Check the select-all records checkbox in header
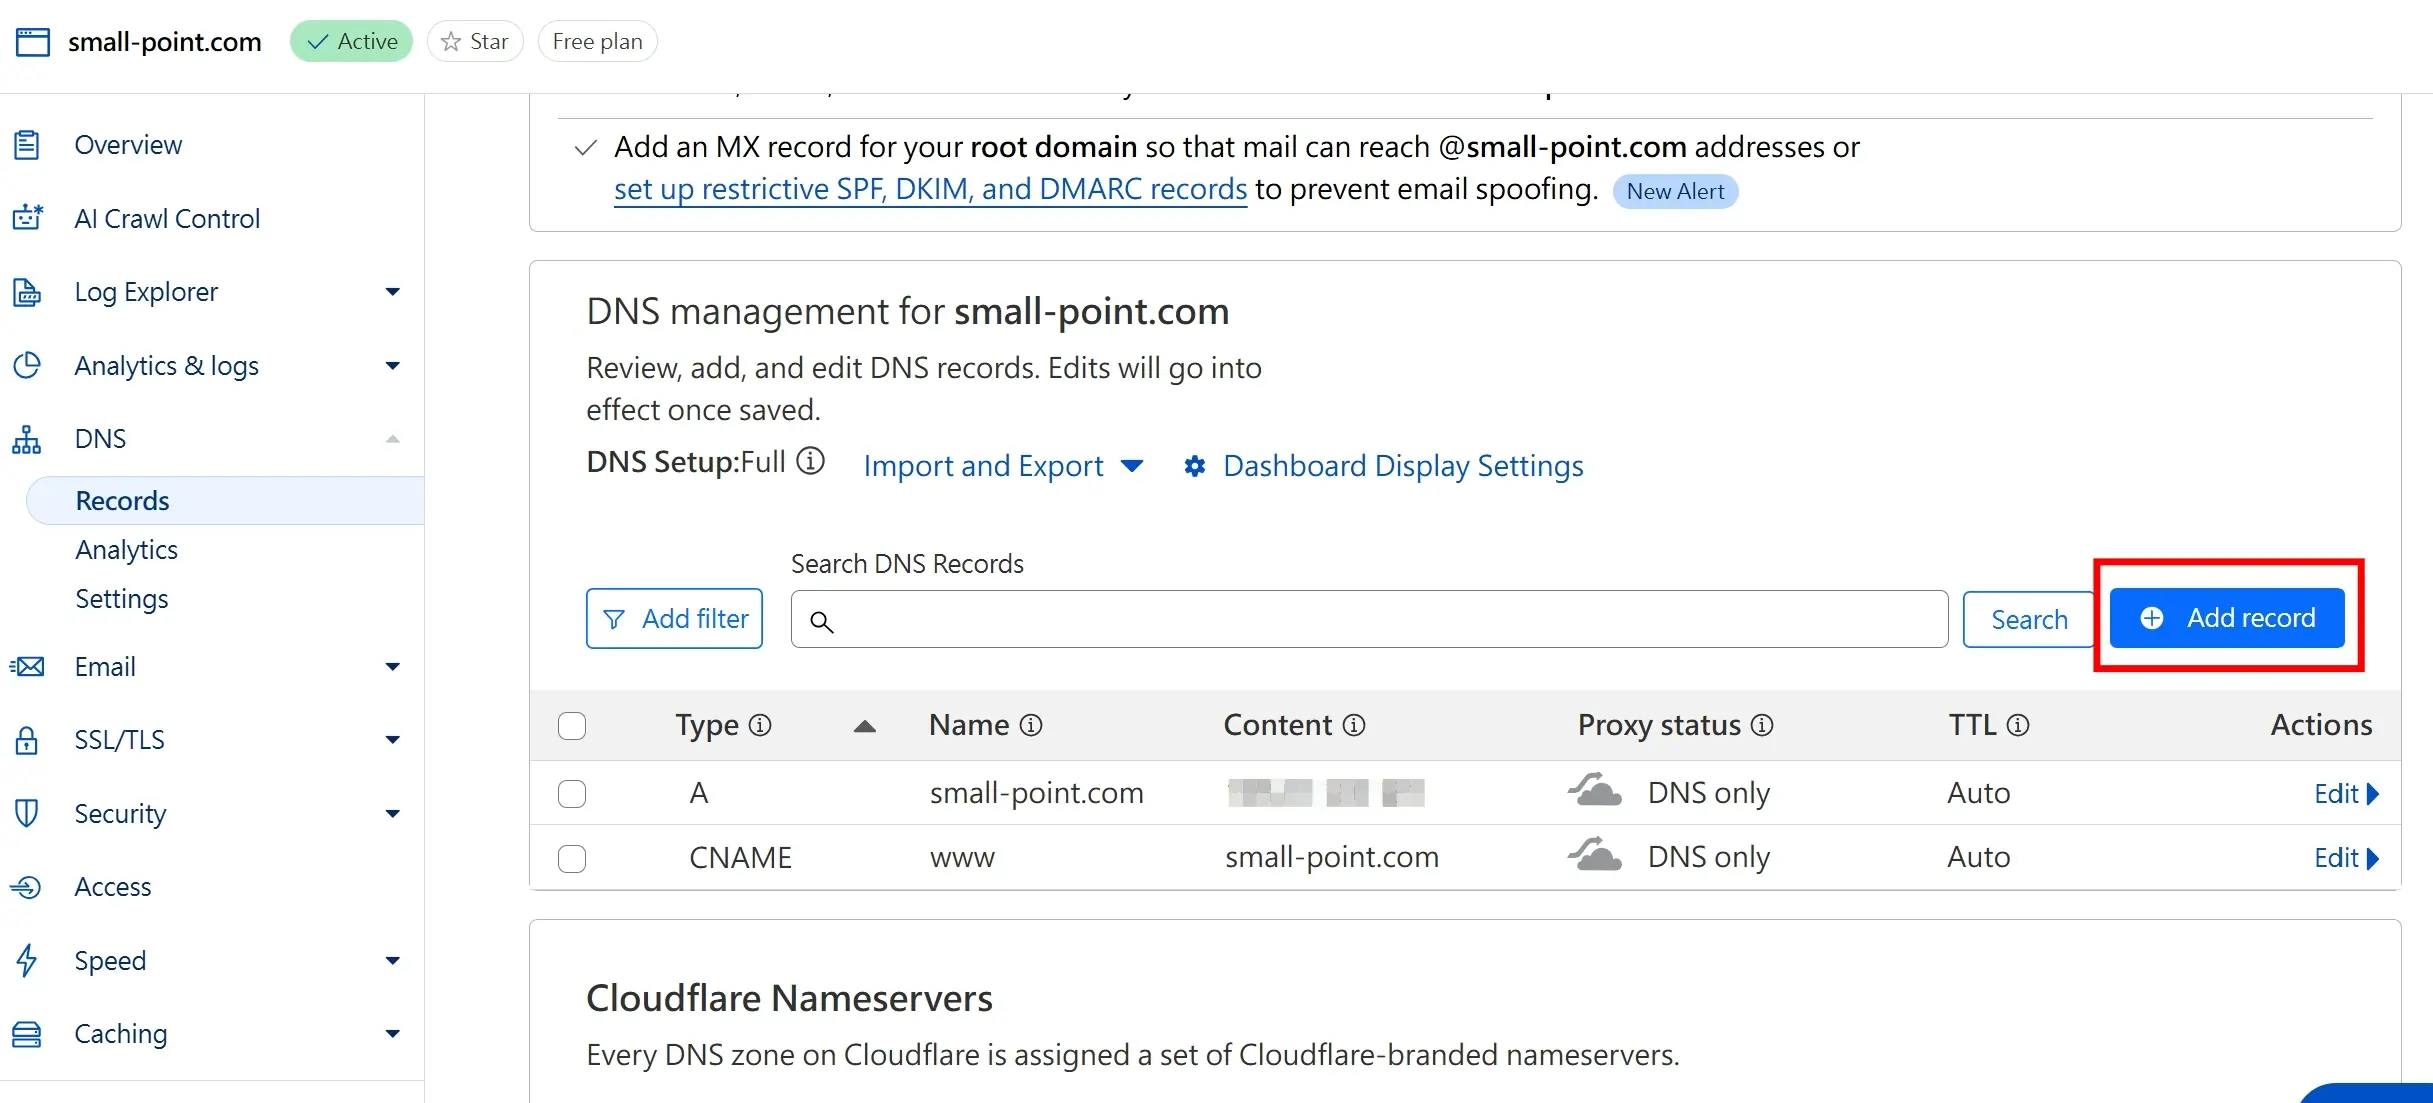Image resolution: width=2433 pixels, height=1103 pixels. (x=572, y=725)
